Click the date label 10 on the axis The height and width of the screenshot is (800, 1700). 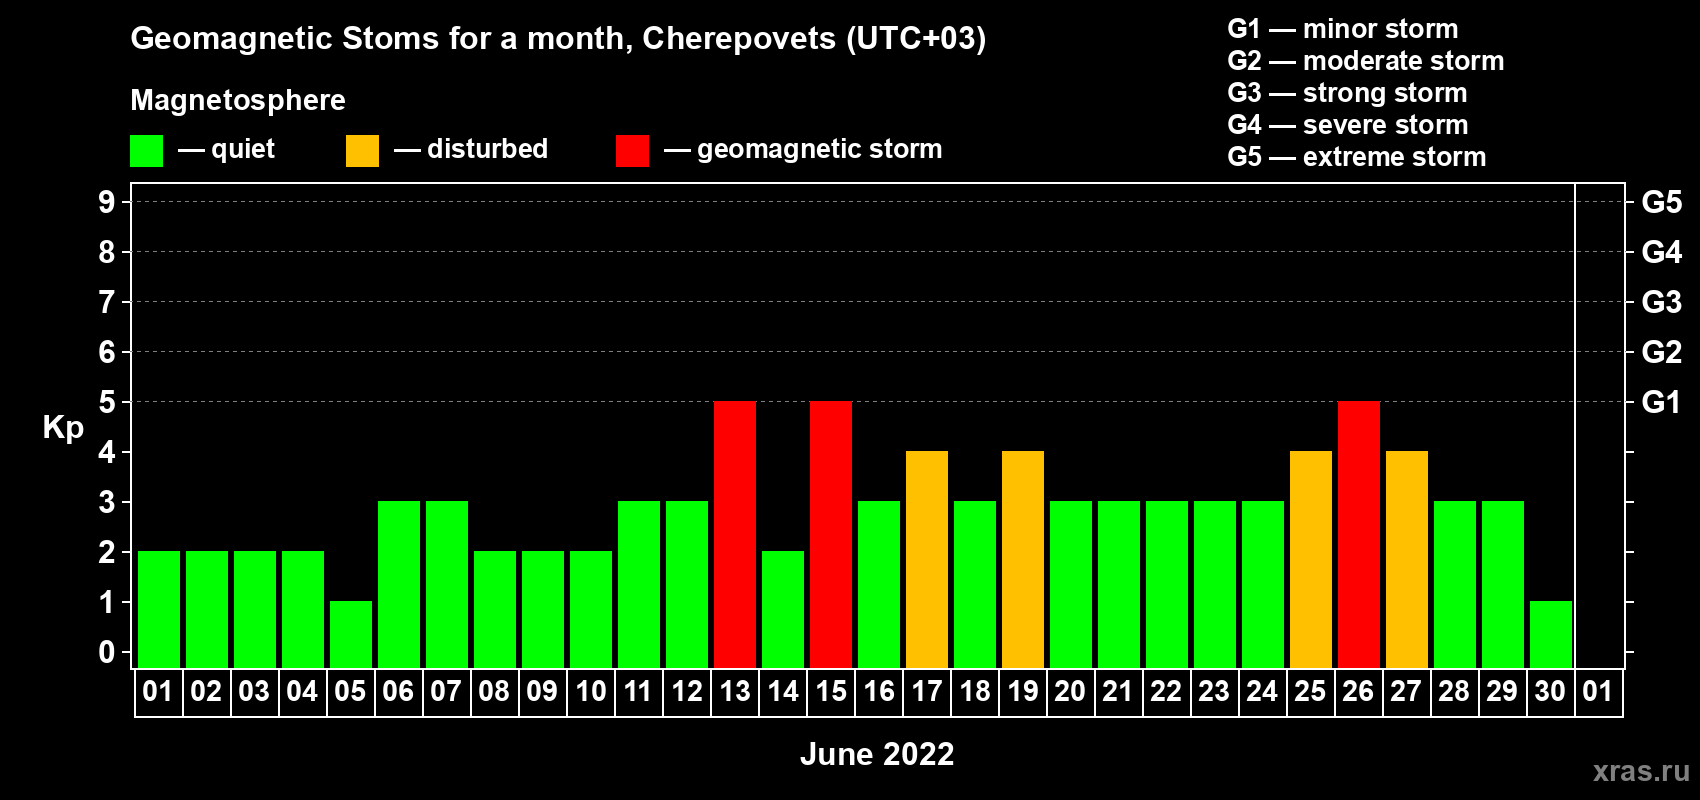tap(591, 691)
